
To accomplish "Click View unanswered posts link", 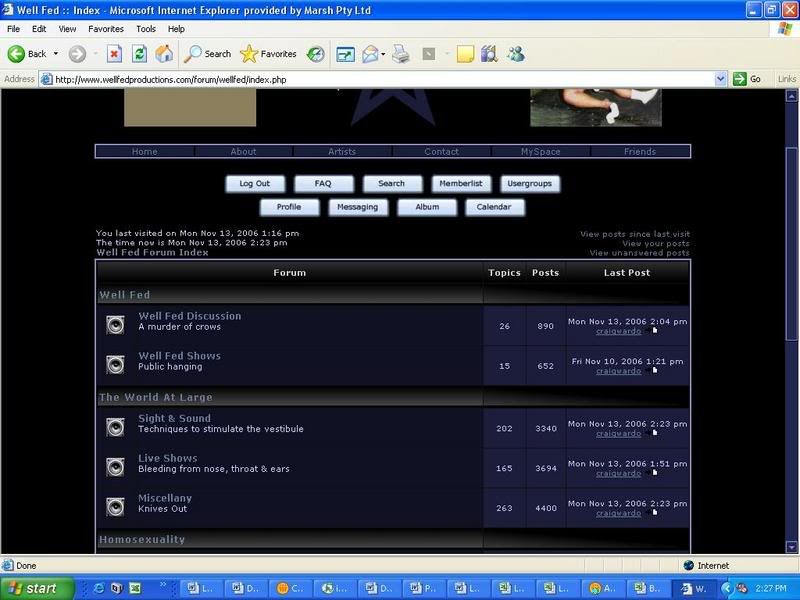I will [639, 253].
